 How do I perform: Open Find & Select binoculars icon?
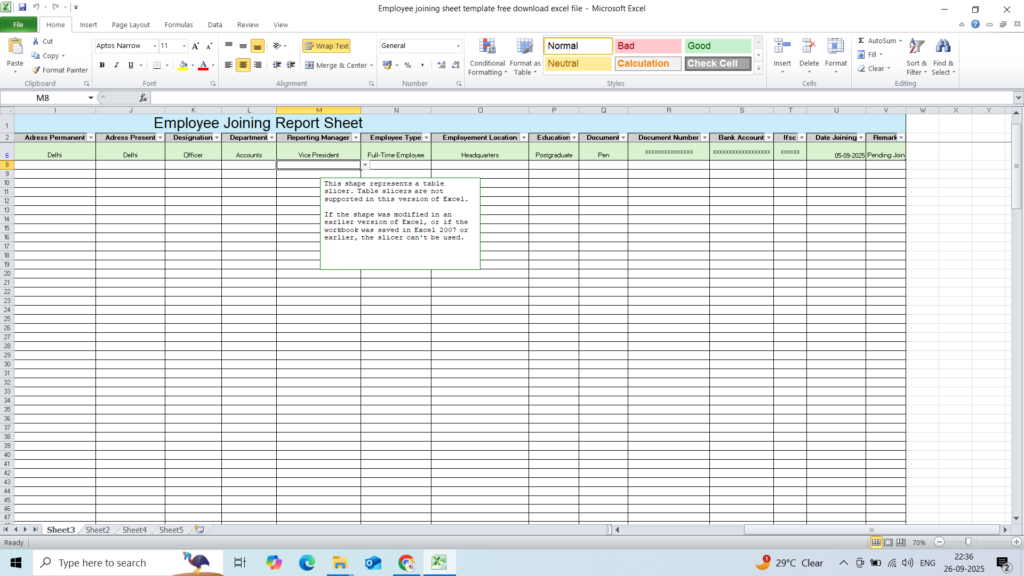[942, 47]
